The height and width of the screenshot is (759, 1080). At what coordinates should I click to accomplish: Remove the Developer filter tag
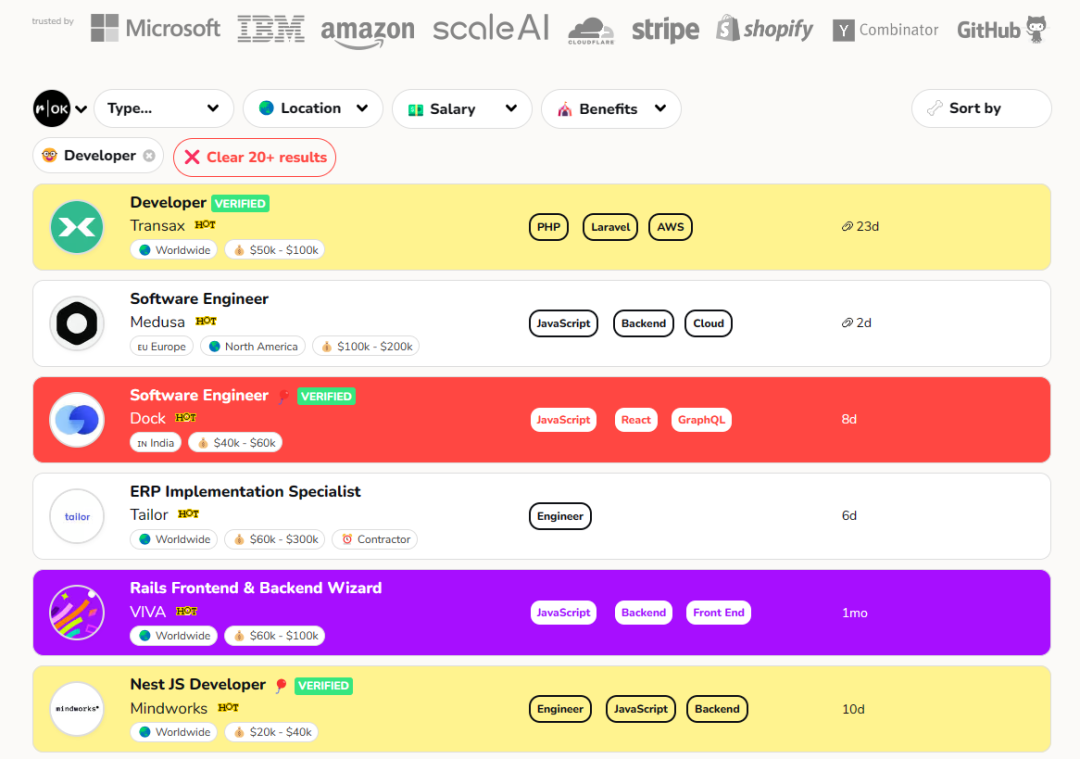149,156
